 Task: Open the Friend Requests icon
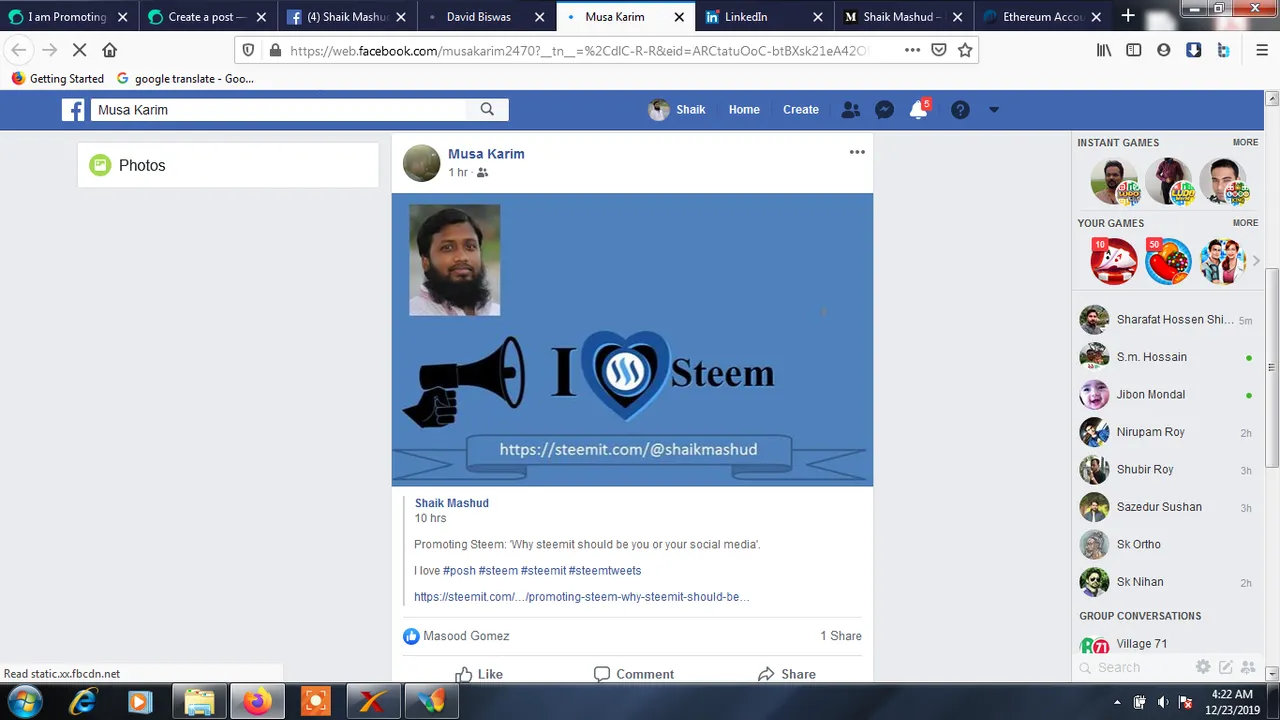point(851,110)
